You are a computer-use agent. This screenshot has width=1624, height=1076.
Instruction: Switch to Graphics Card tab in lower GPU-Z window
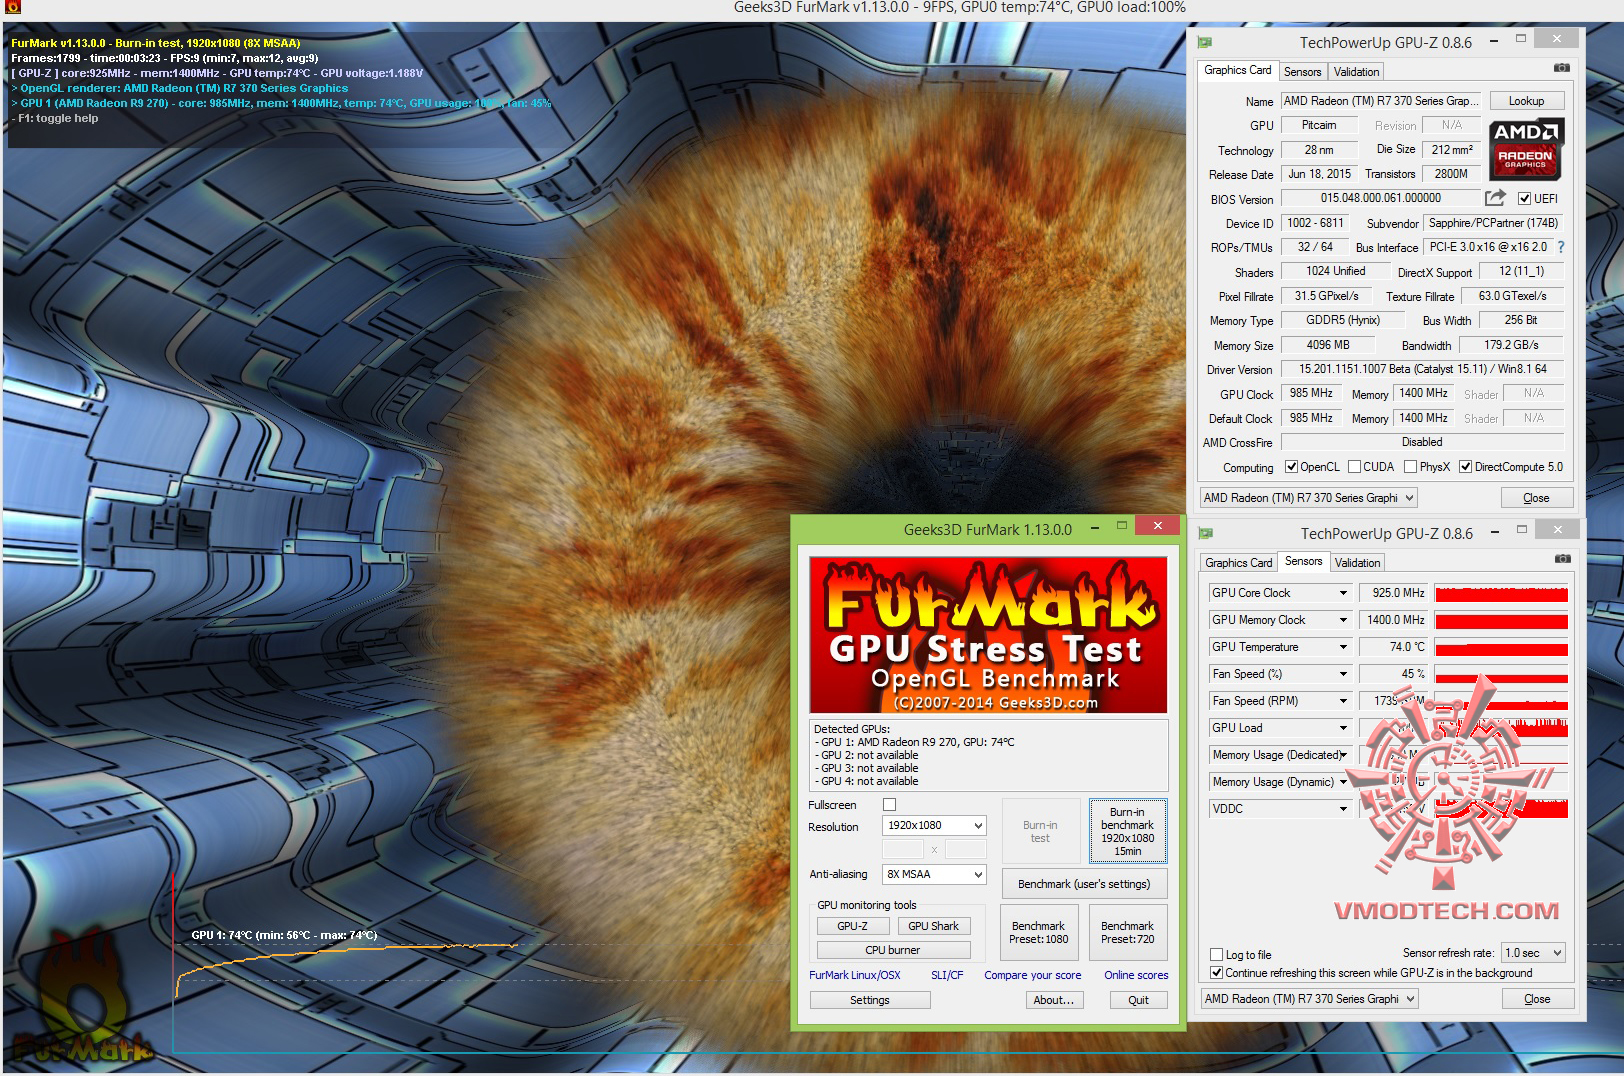tap(1238, 563)
